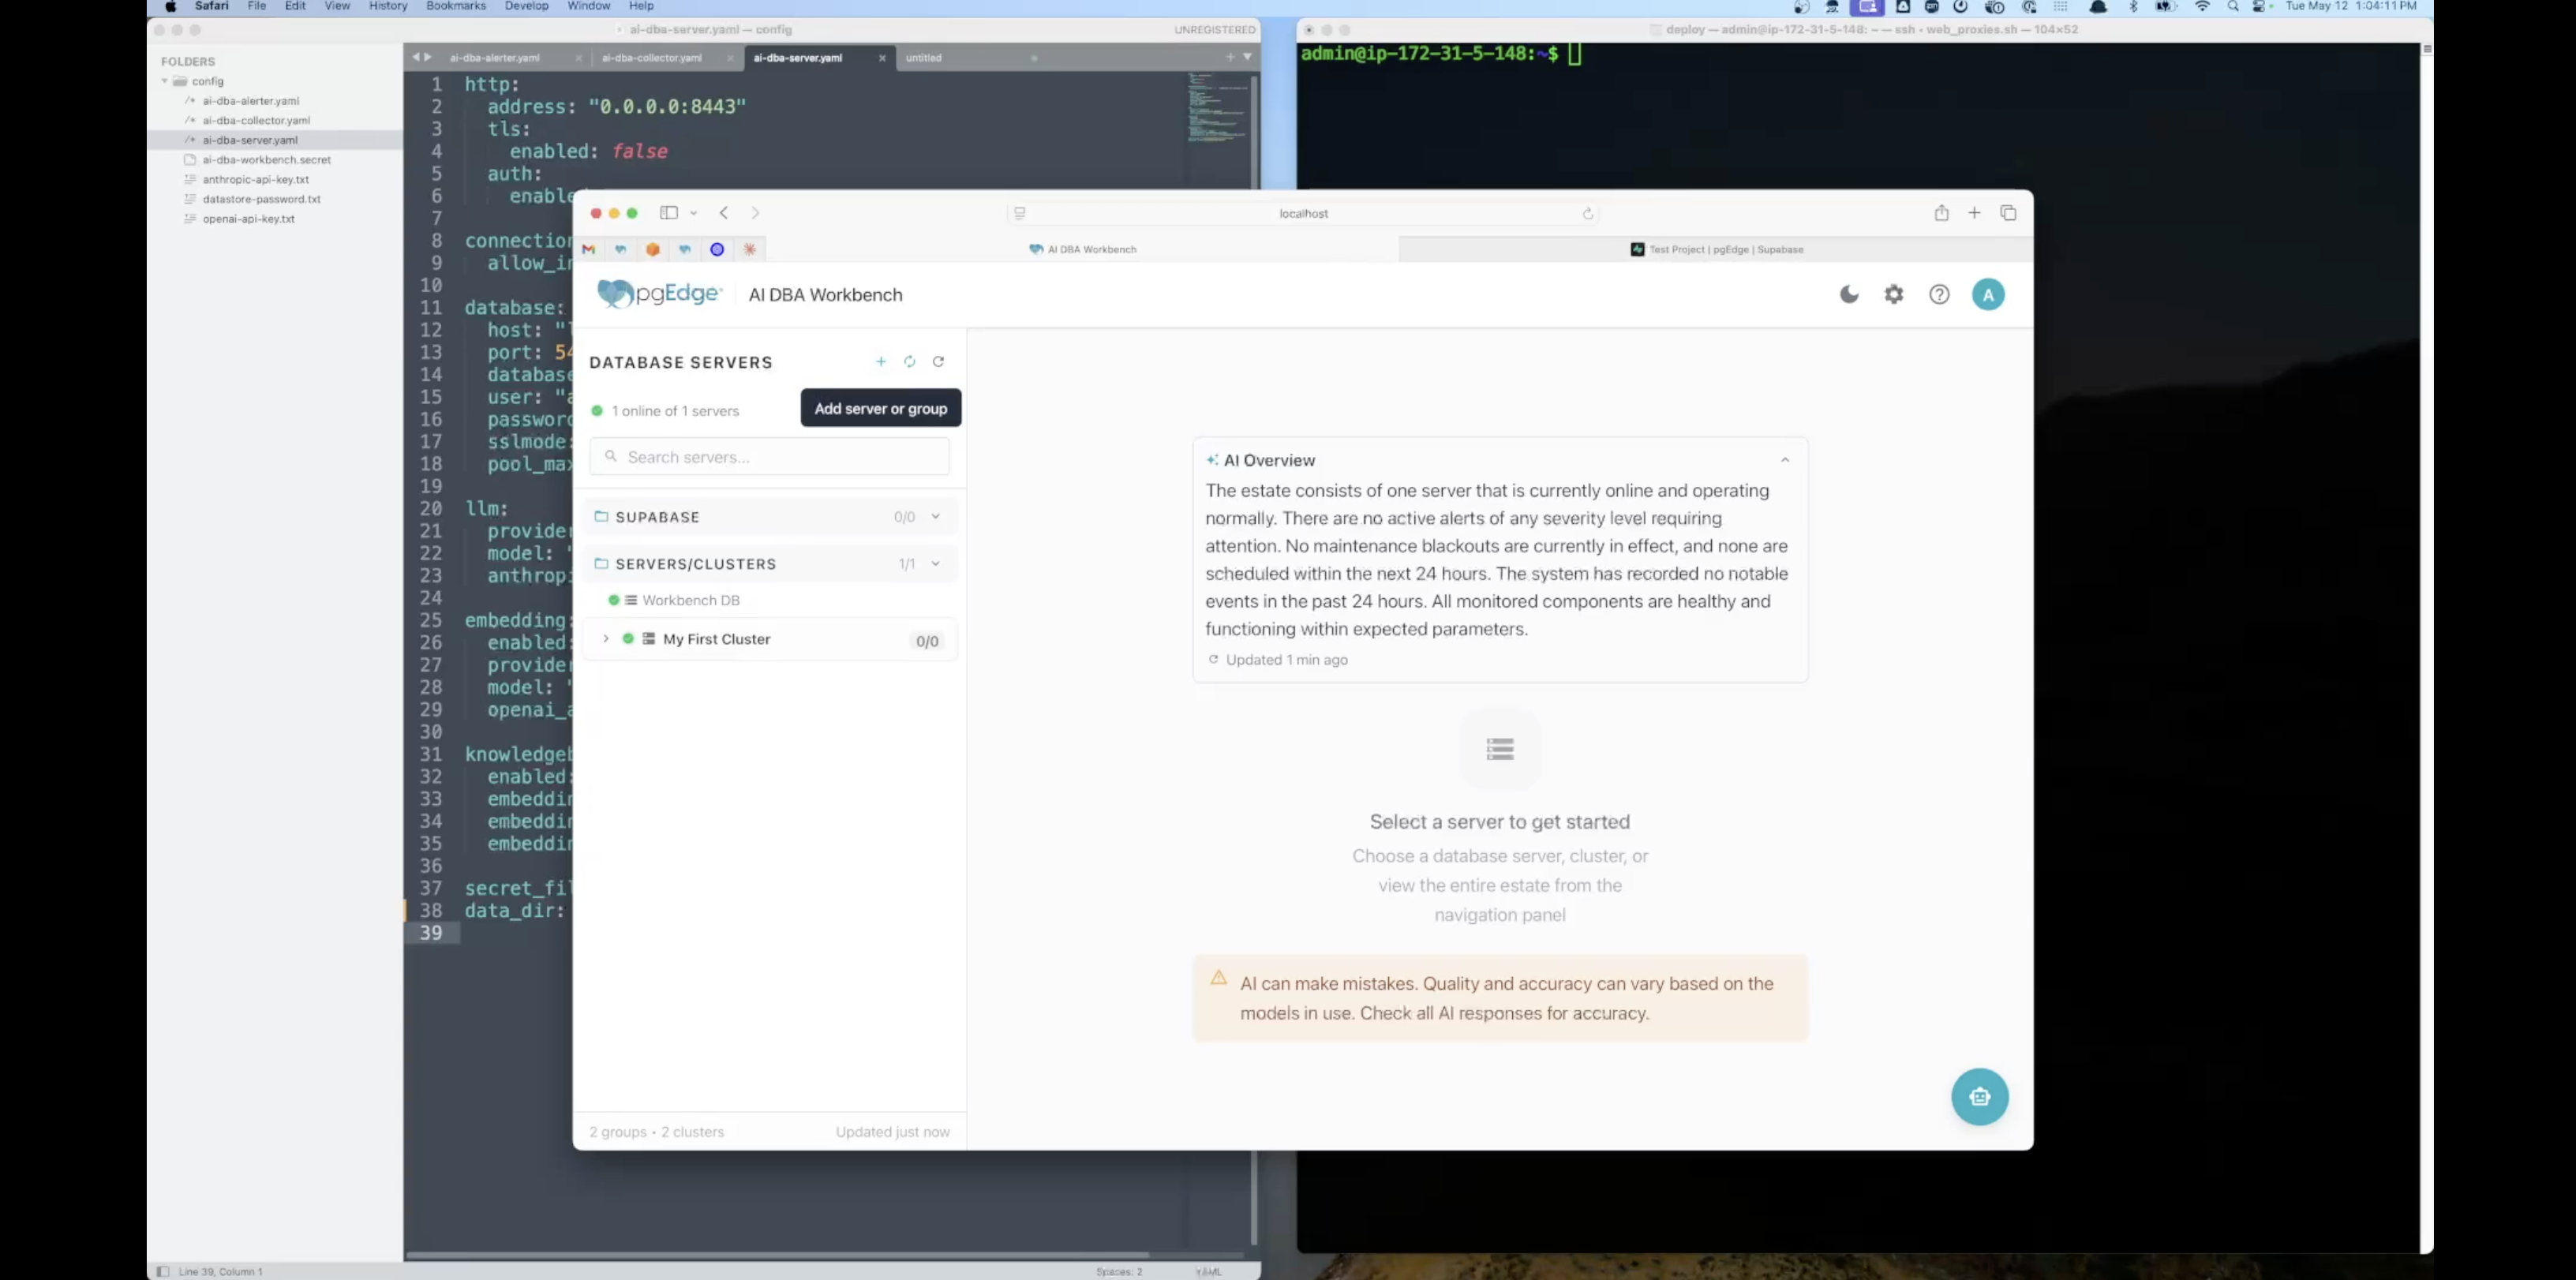Screen dimensions: 2576x1280
Task: Go back in Safari
Action: [x=724, y=213]
